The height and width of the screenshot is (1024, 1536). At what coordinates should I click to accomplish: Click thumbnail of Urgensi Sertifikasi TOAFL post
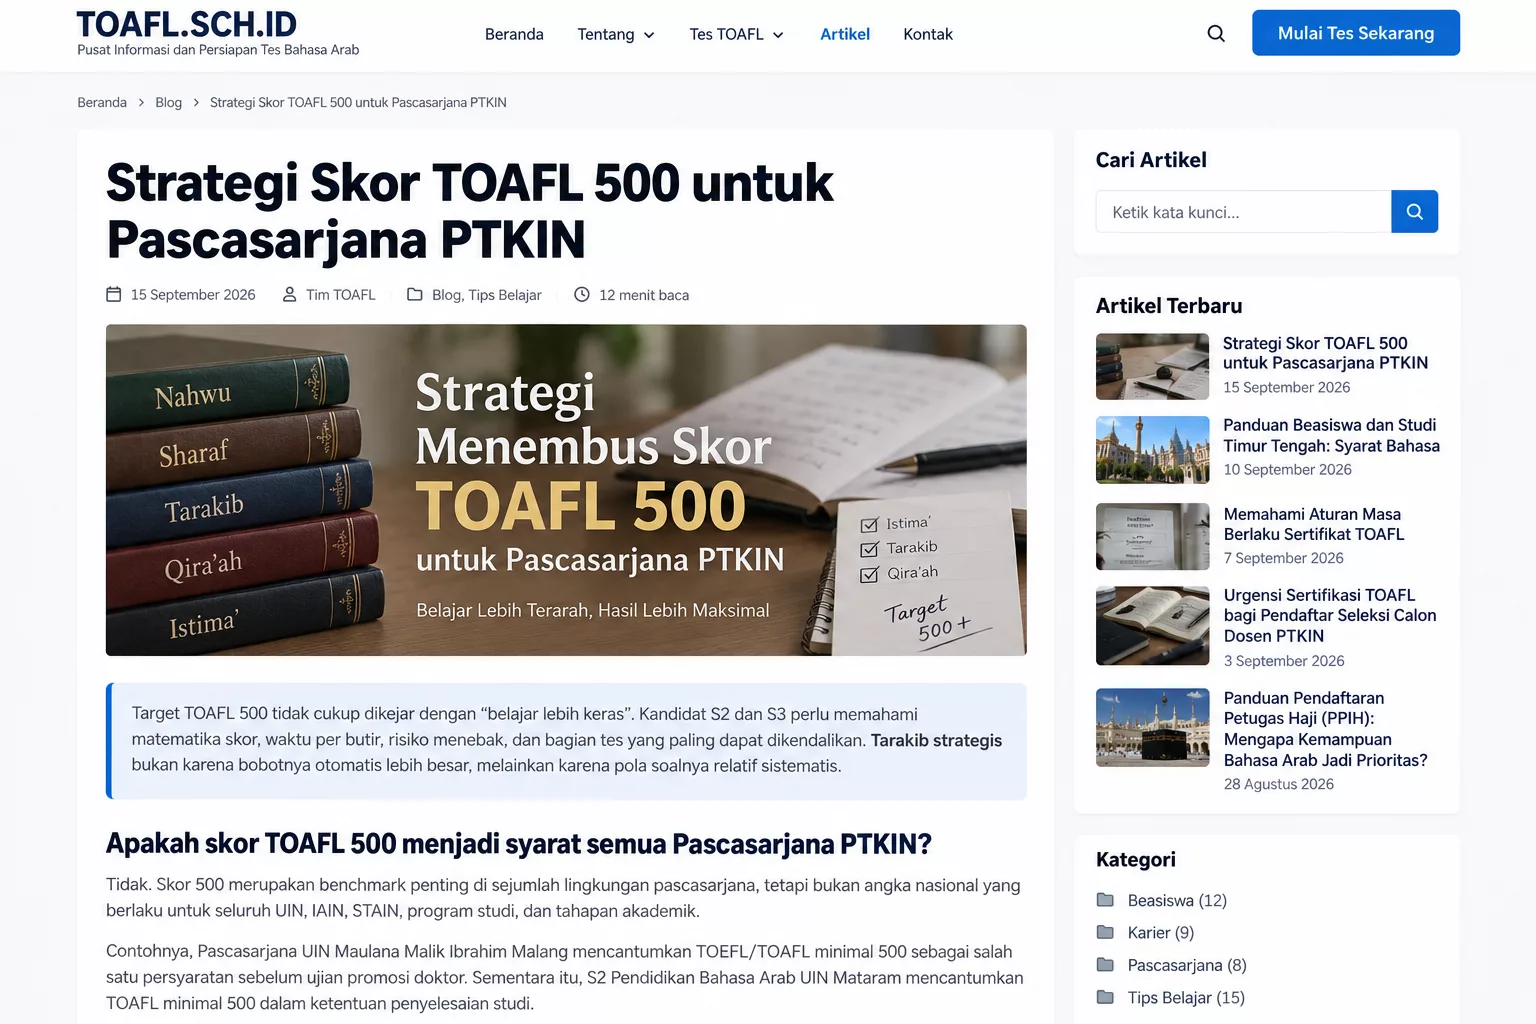coord(1153,626)
